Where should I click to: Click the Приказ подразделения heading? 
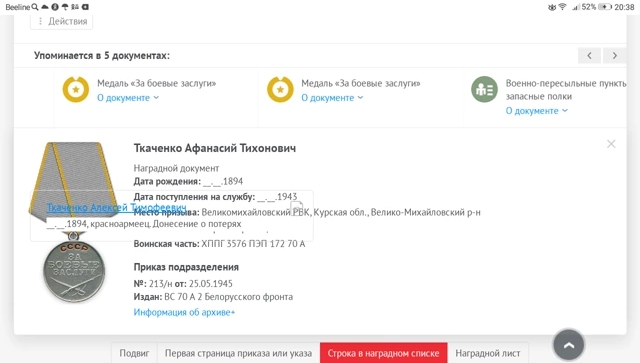coord(186,267)
